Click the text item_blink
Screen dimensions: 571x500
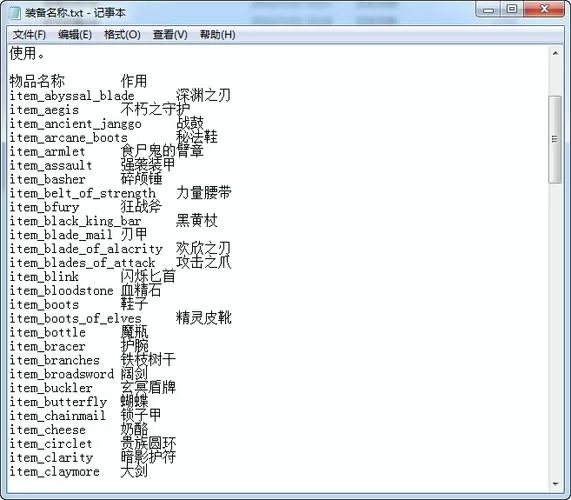44,277
